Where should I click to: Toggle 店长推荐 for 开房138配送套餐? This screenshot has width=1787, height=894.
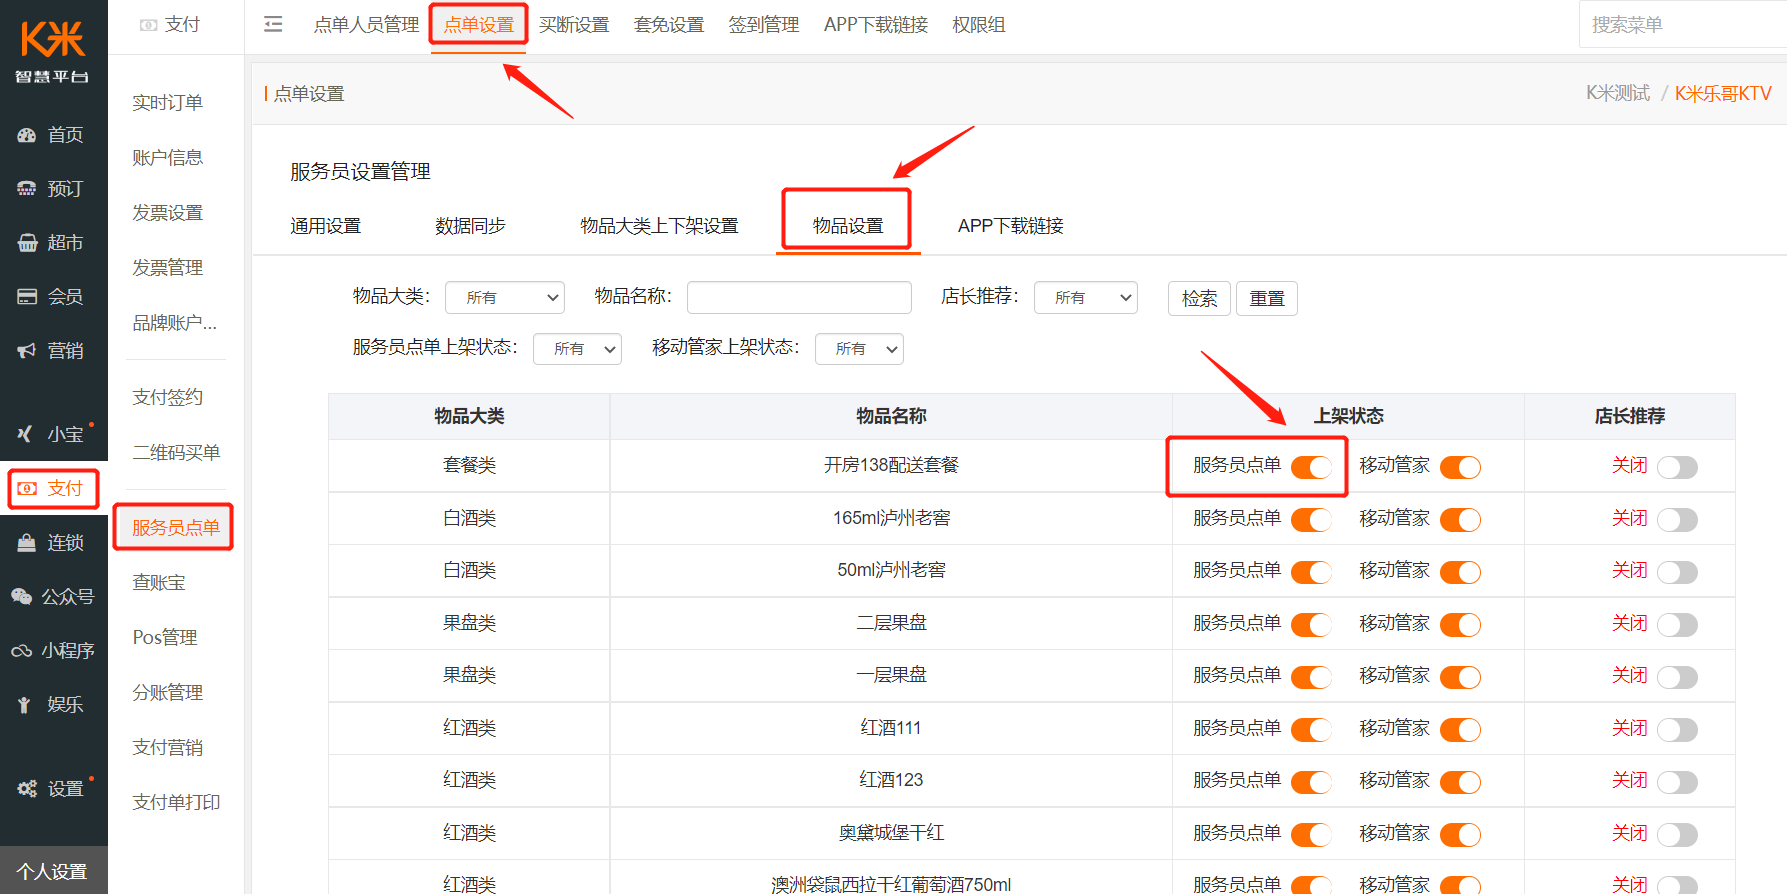(x=1677, y=467)
